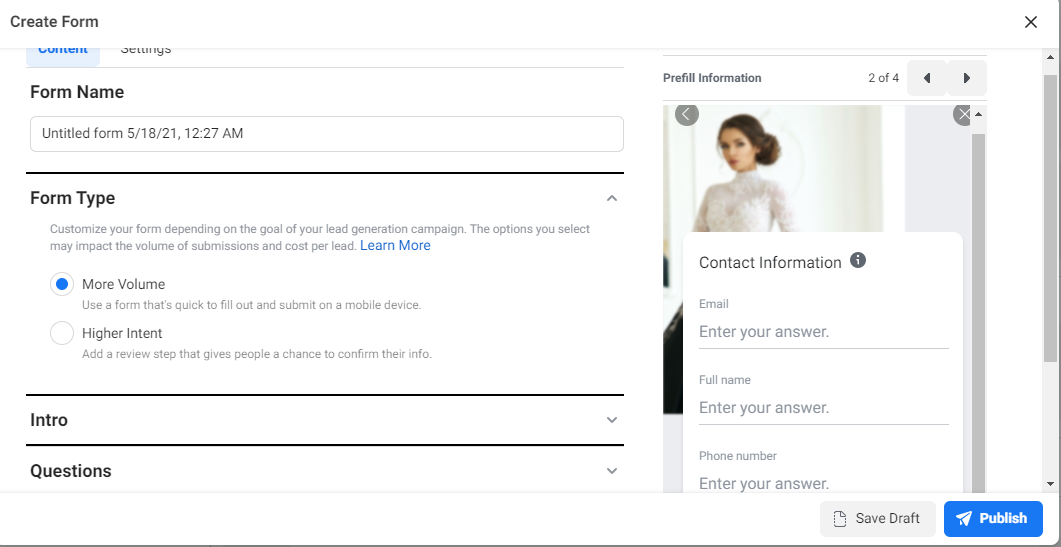Collapse the Form Type section
The image size is (1061, 547).
[612, 198]
